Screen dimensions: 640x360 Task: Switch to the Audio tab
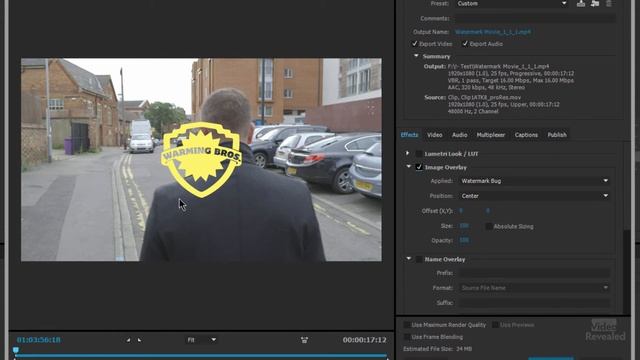[460, 135]
